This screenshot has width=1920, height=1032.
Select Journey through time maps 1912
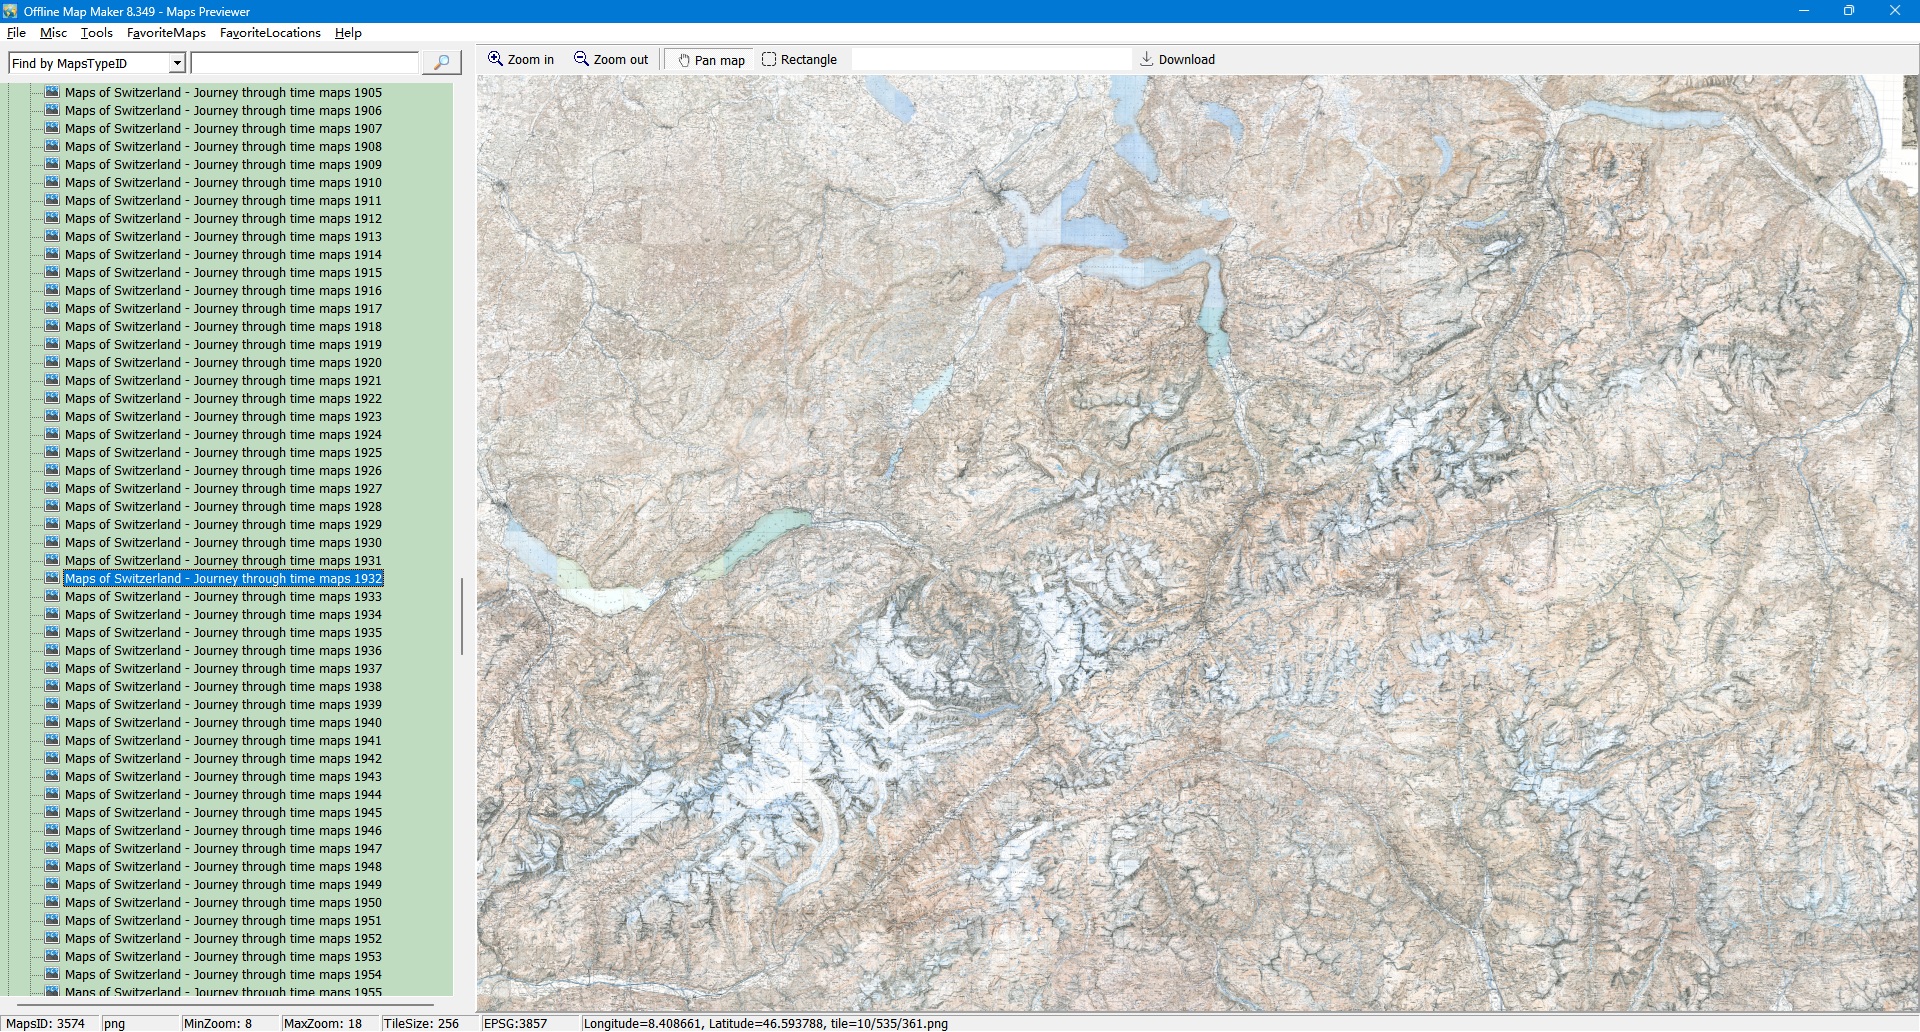(x=223, y=219)
